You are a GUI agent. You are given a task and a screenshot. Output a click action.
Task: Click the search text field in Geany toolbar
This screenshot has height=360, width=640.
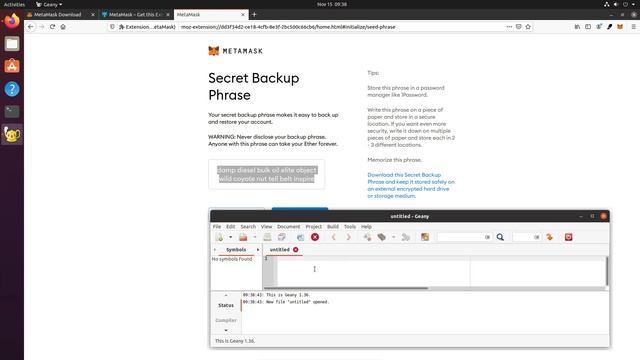(x=464, y=237)
